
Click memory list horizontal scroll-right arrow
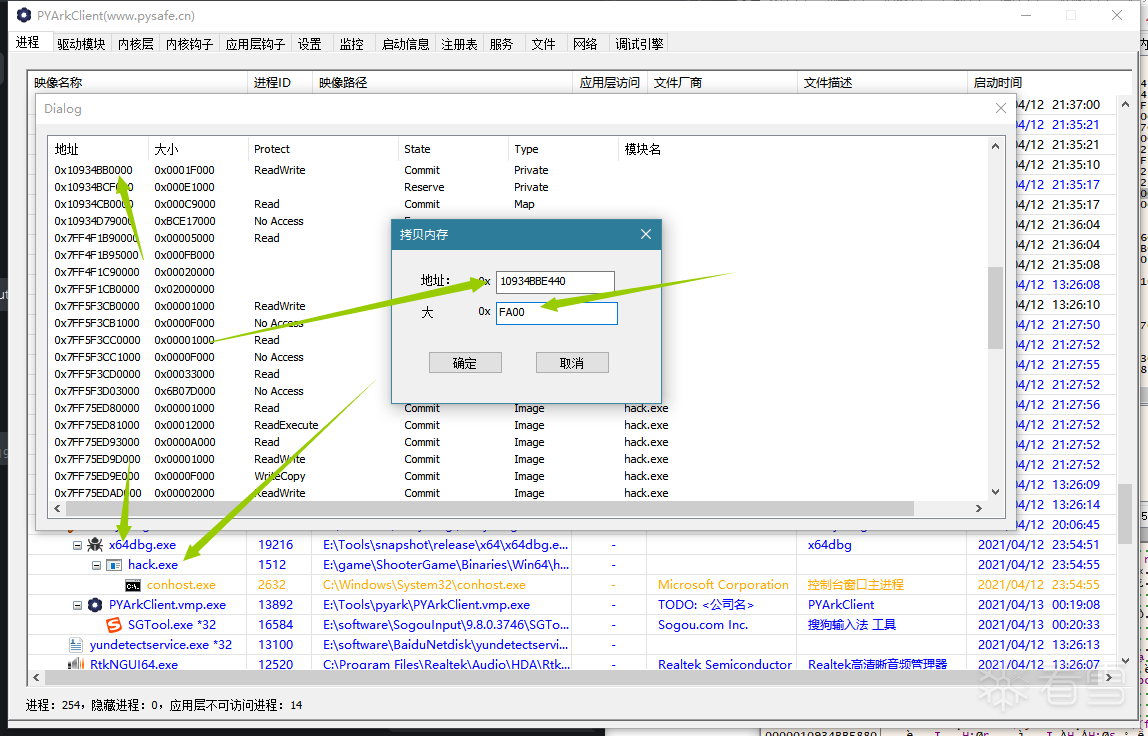pyautogui.click(x=979, y=508)
